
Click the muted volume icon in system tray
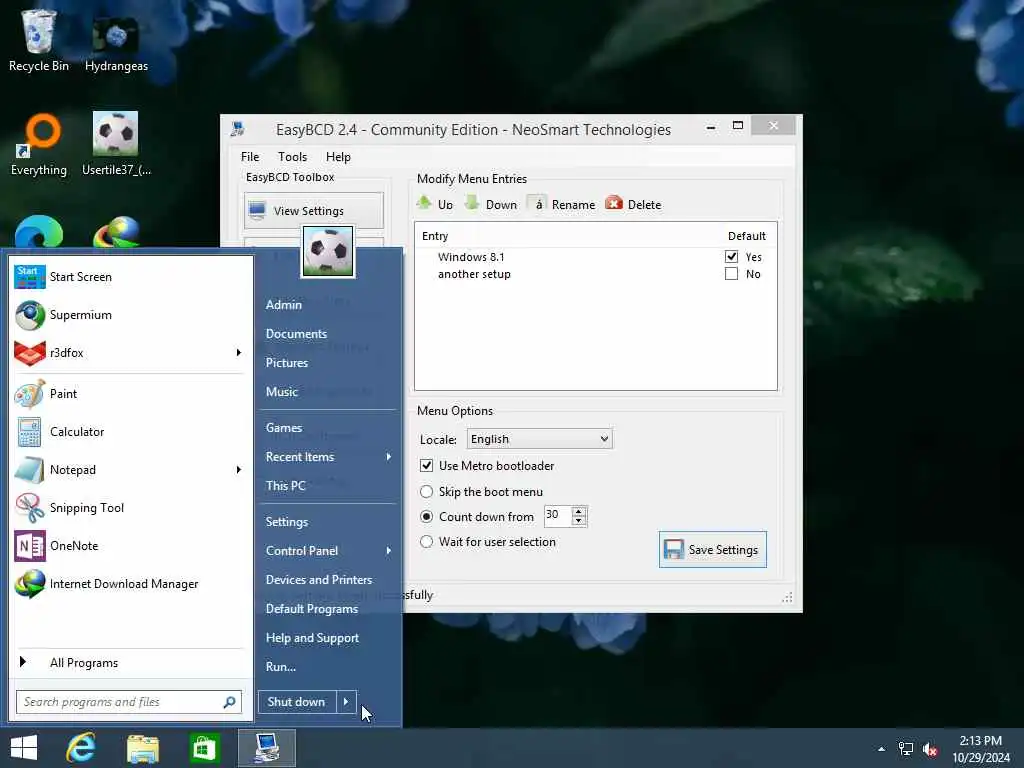click(x=931, y=749)
